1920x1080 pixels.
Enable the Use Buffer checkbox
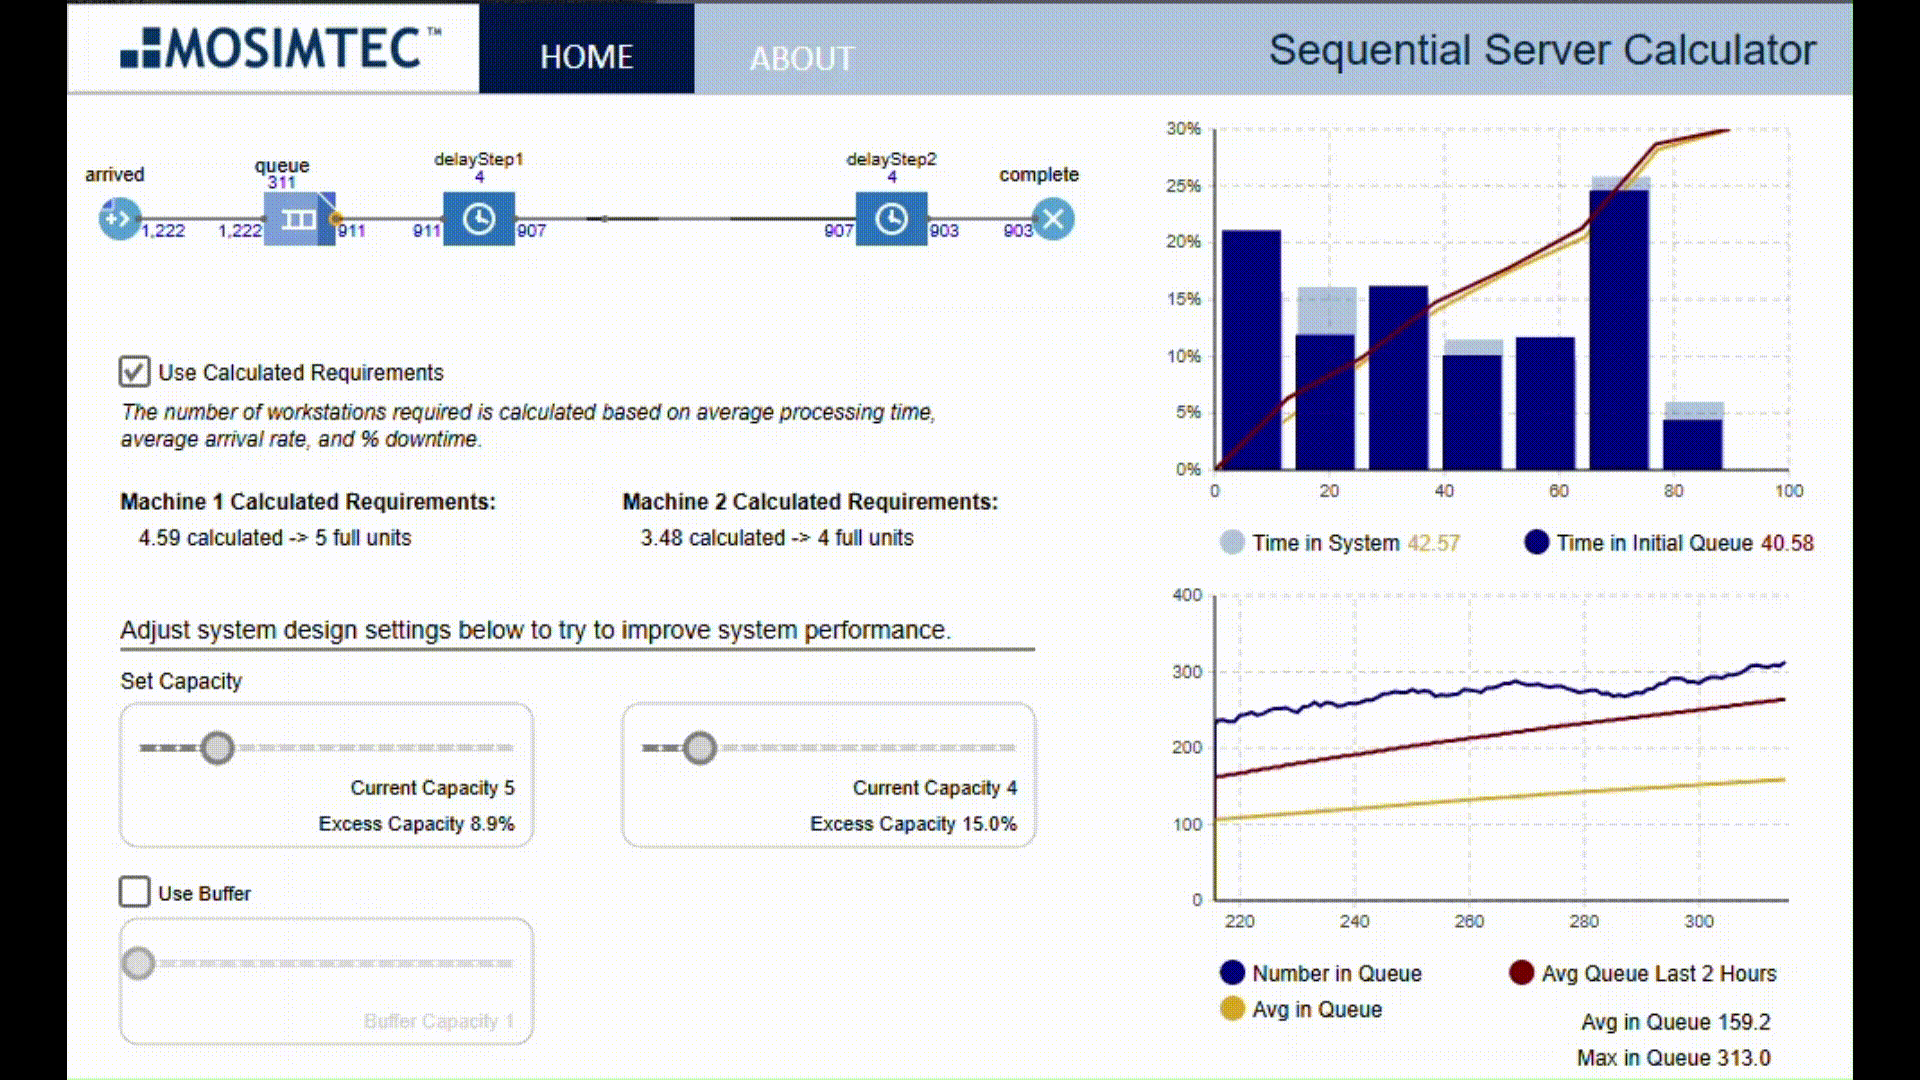[135, 892]
